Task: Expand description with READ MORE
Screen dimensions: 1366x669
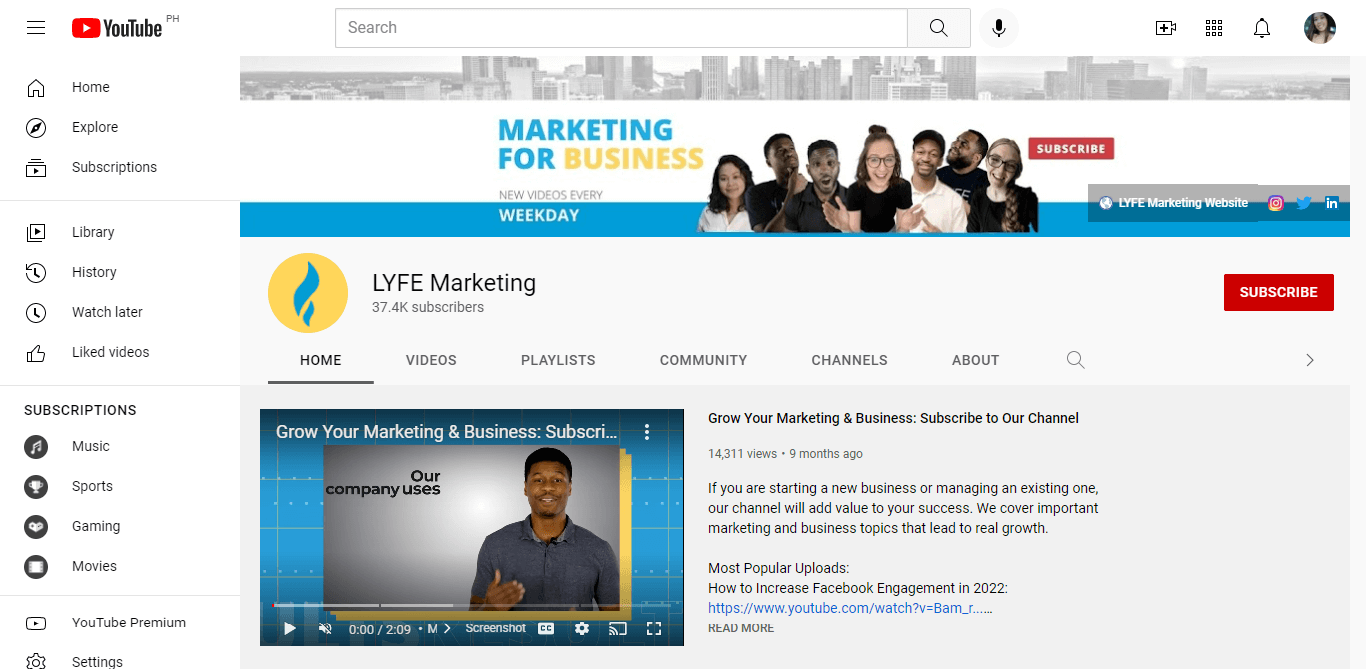Action: pyautogui.click(x=741, y=628)
